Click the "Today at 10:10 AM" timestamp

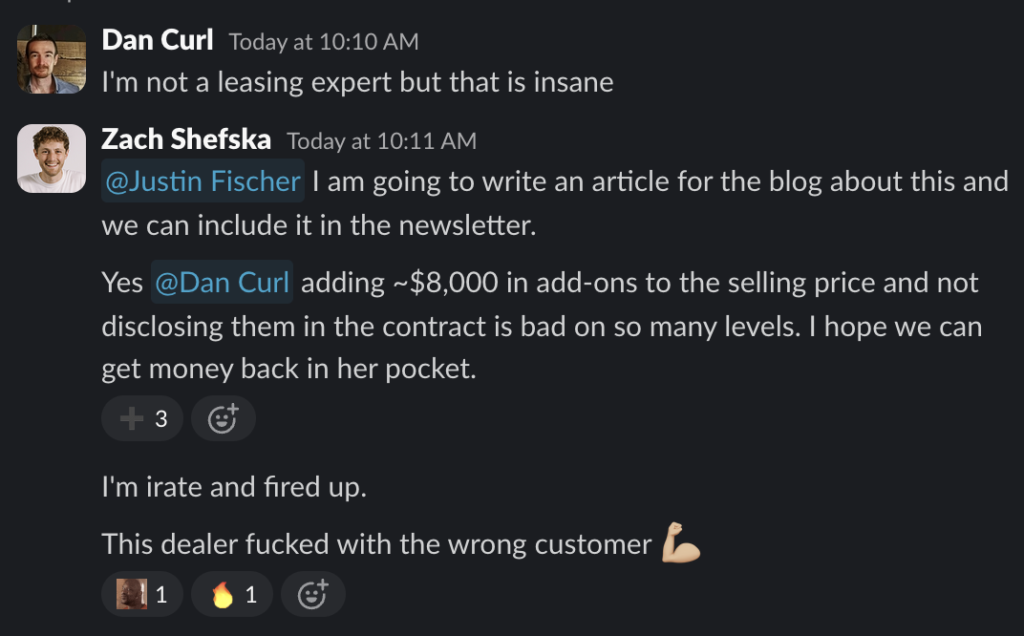(x=324, y=42)
